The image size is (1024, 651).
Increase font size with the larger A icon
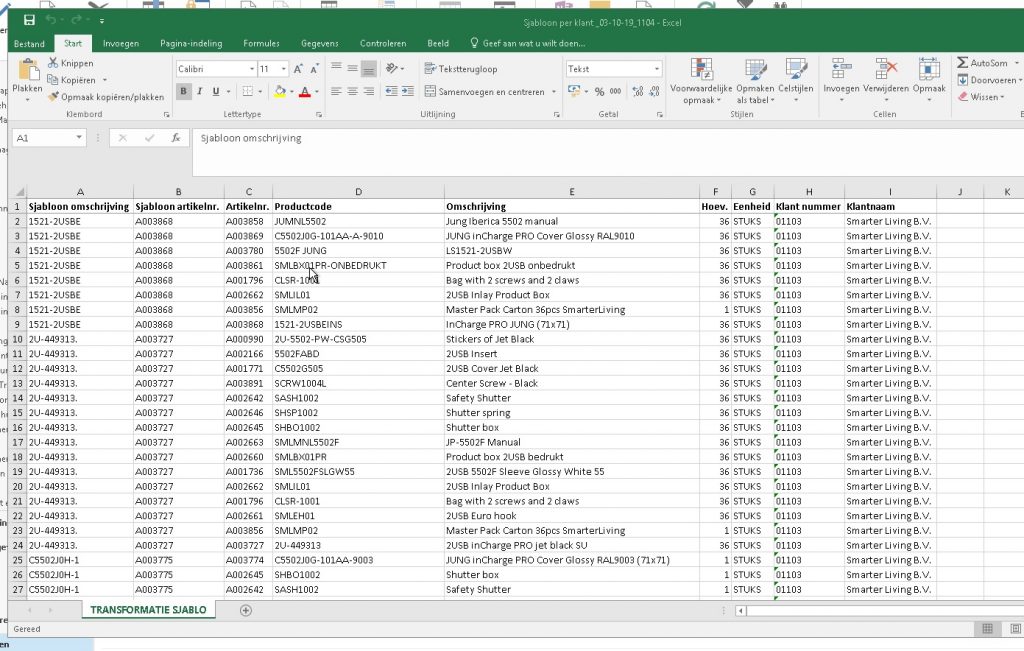point(298,69)
